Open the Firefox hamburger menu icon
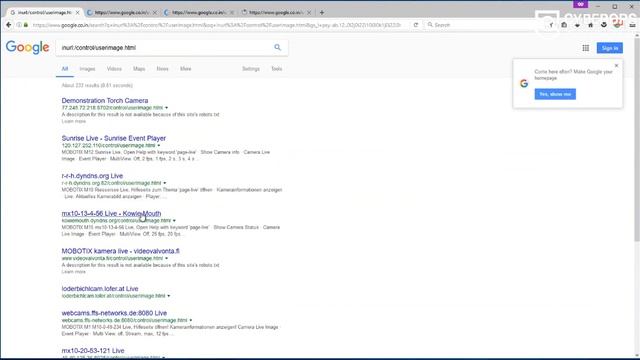The height and width of the screenshot is (360, 640). 632,25
